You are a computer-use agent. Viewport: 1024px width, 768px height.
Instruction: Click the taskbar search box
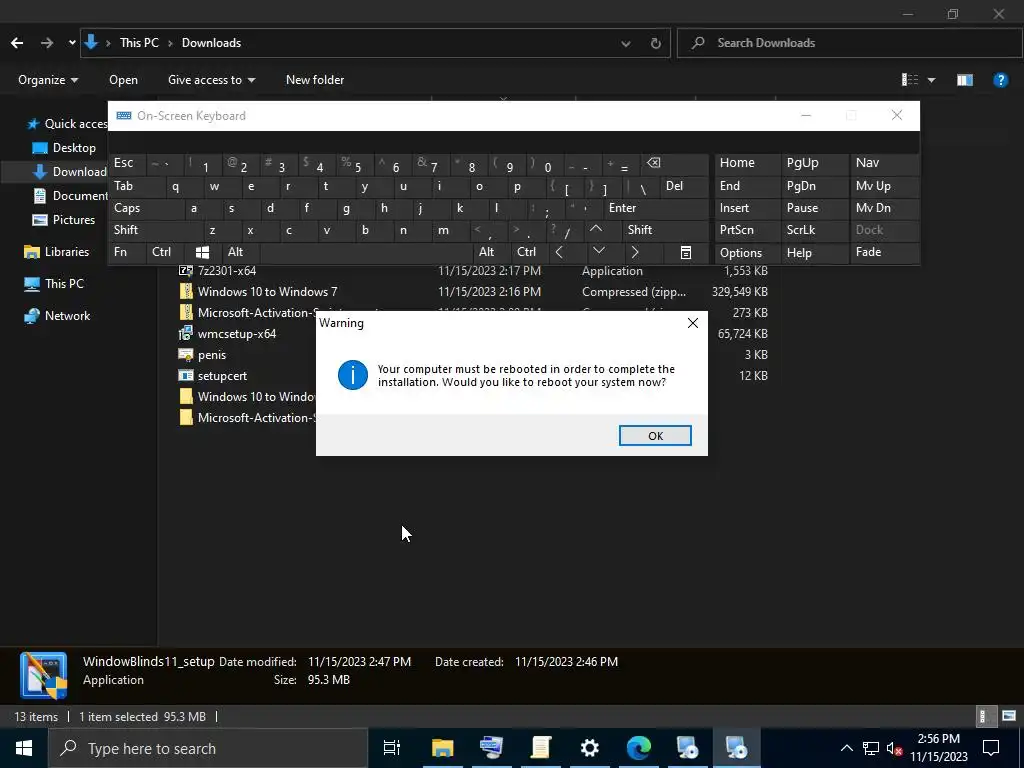[208, 748]
